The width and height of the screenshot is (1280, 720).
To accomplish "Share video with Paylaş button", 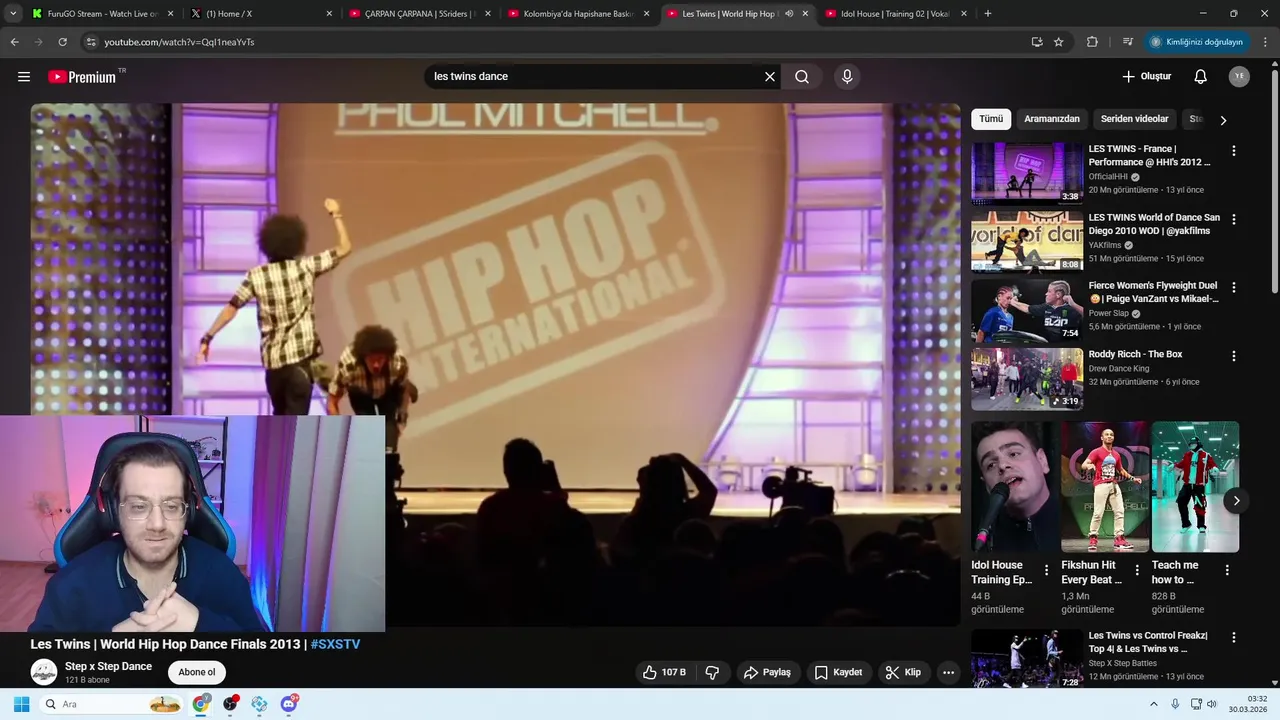I will (767, 673).
